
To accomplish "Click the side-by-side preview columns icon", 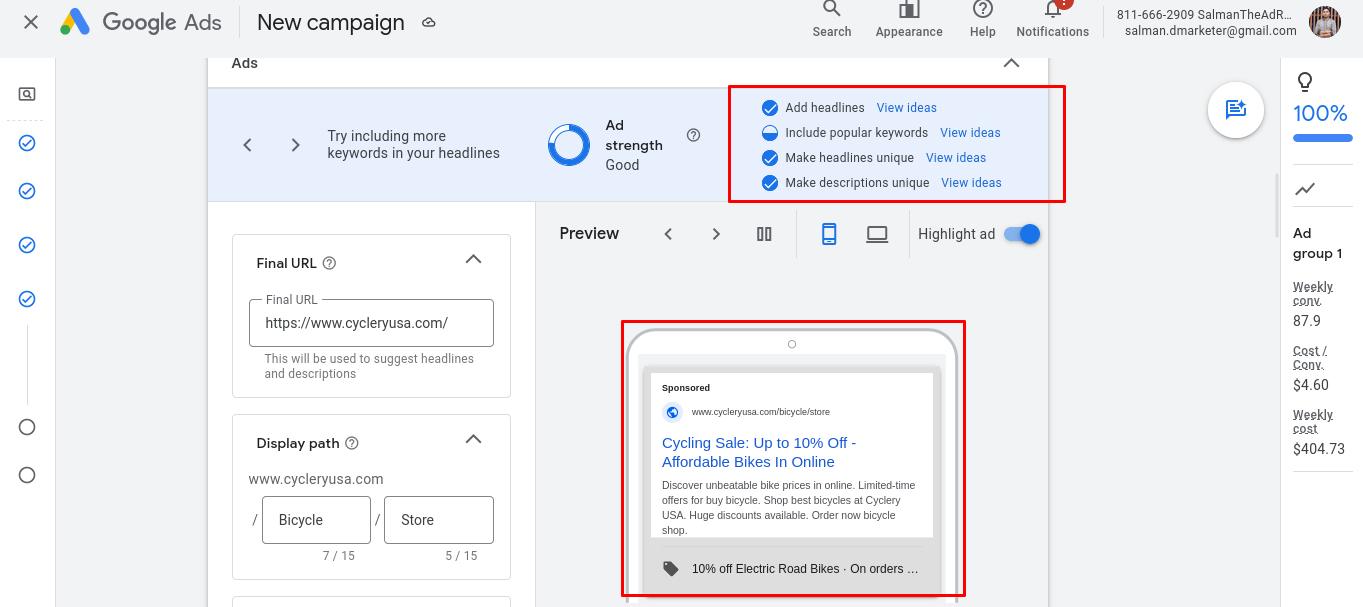I will [764, 234].
